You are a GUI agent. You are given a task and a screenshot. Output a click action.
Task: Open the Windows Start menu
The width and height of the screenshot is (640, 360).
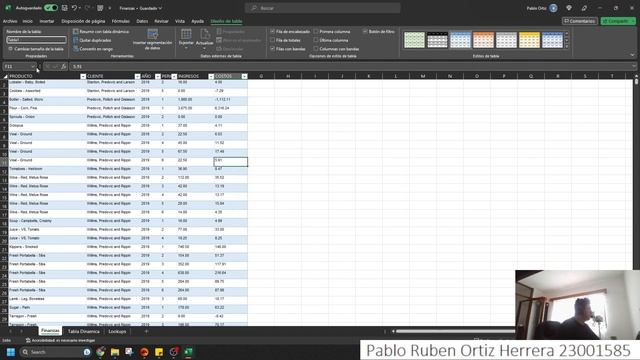coord(11,352)
